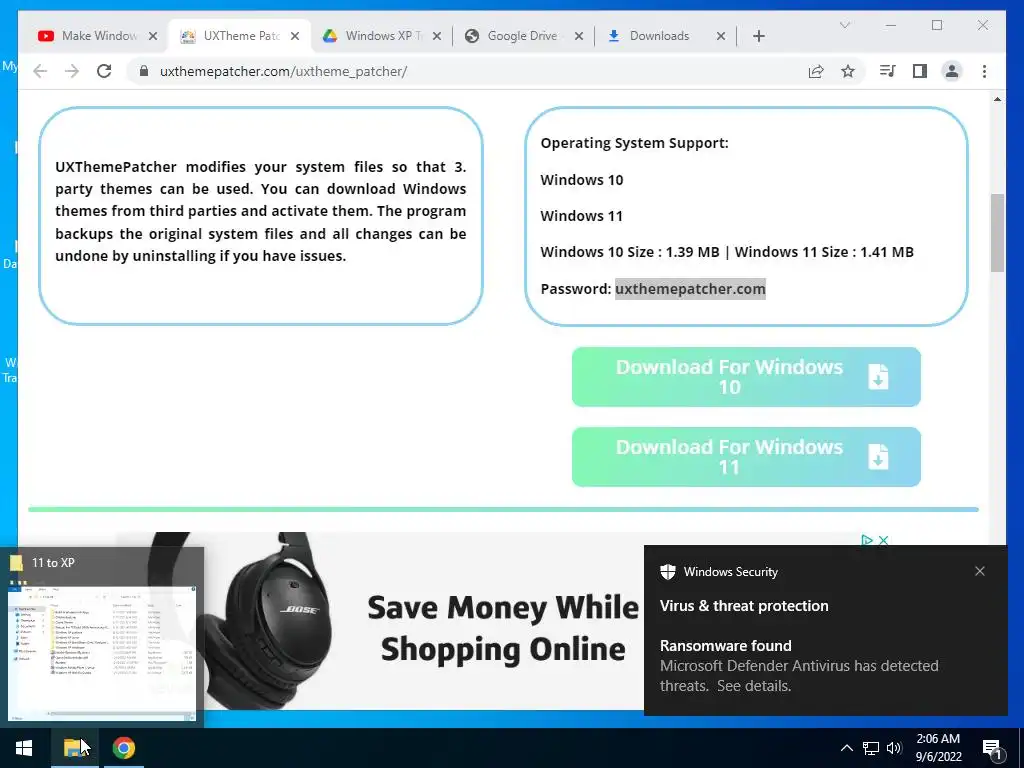Close the Google Drive tab
The height and width of the screenshot is (768, 1024).
579,36
